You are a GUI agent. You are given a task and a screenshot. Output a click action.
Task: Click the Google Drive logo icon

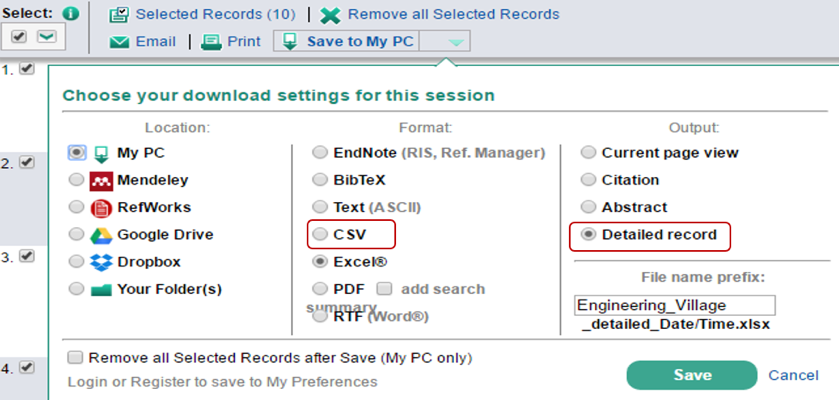click(101, 235)
